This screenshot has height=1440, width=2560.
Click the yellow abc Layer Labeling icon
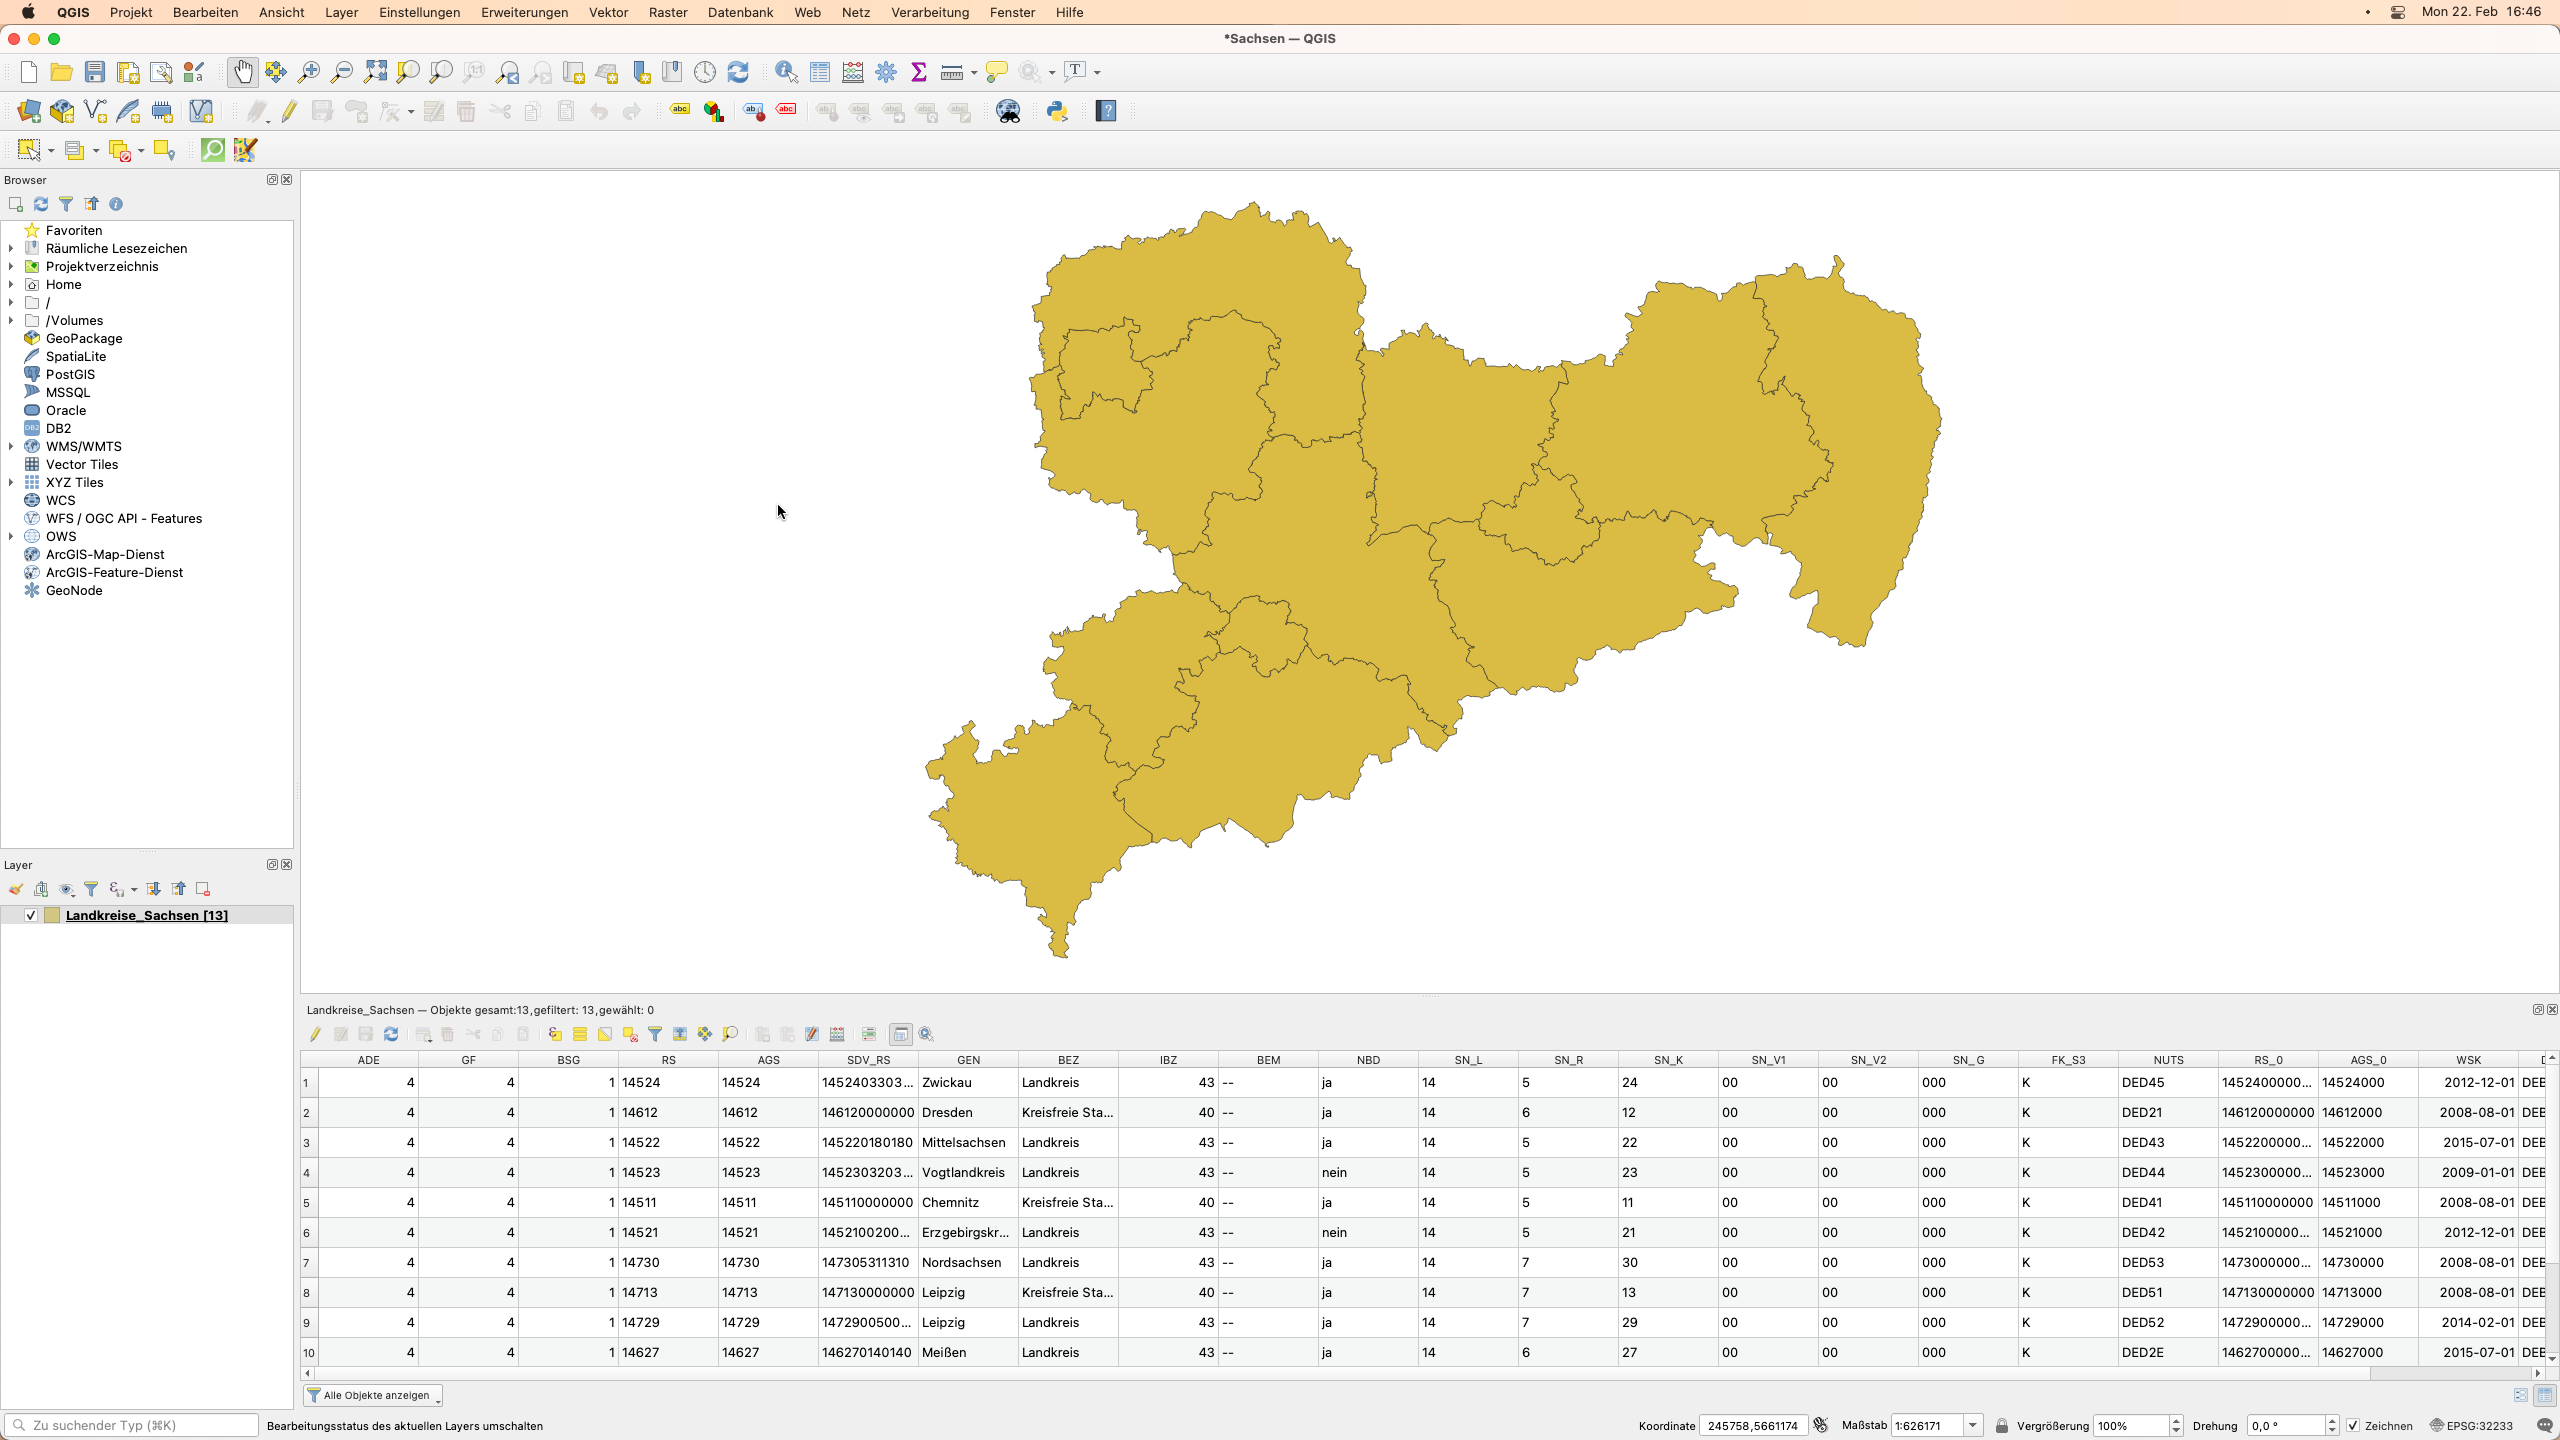[x=680, y=111]
